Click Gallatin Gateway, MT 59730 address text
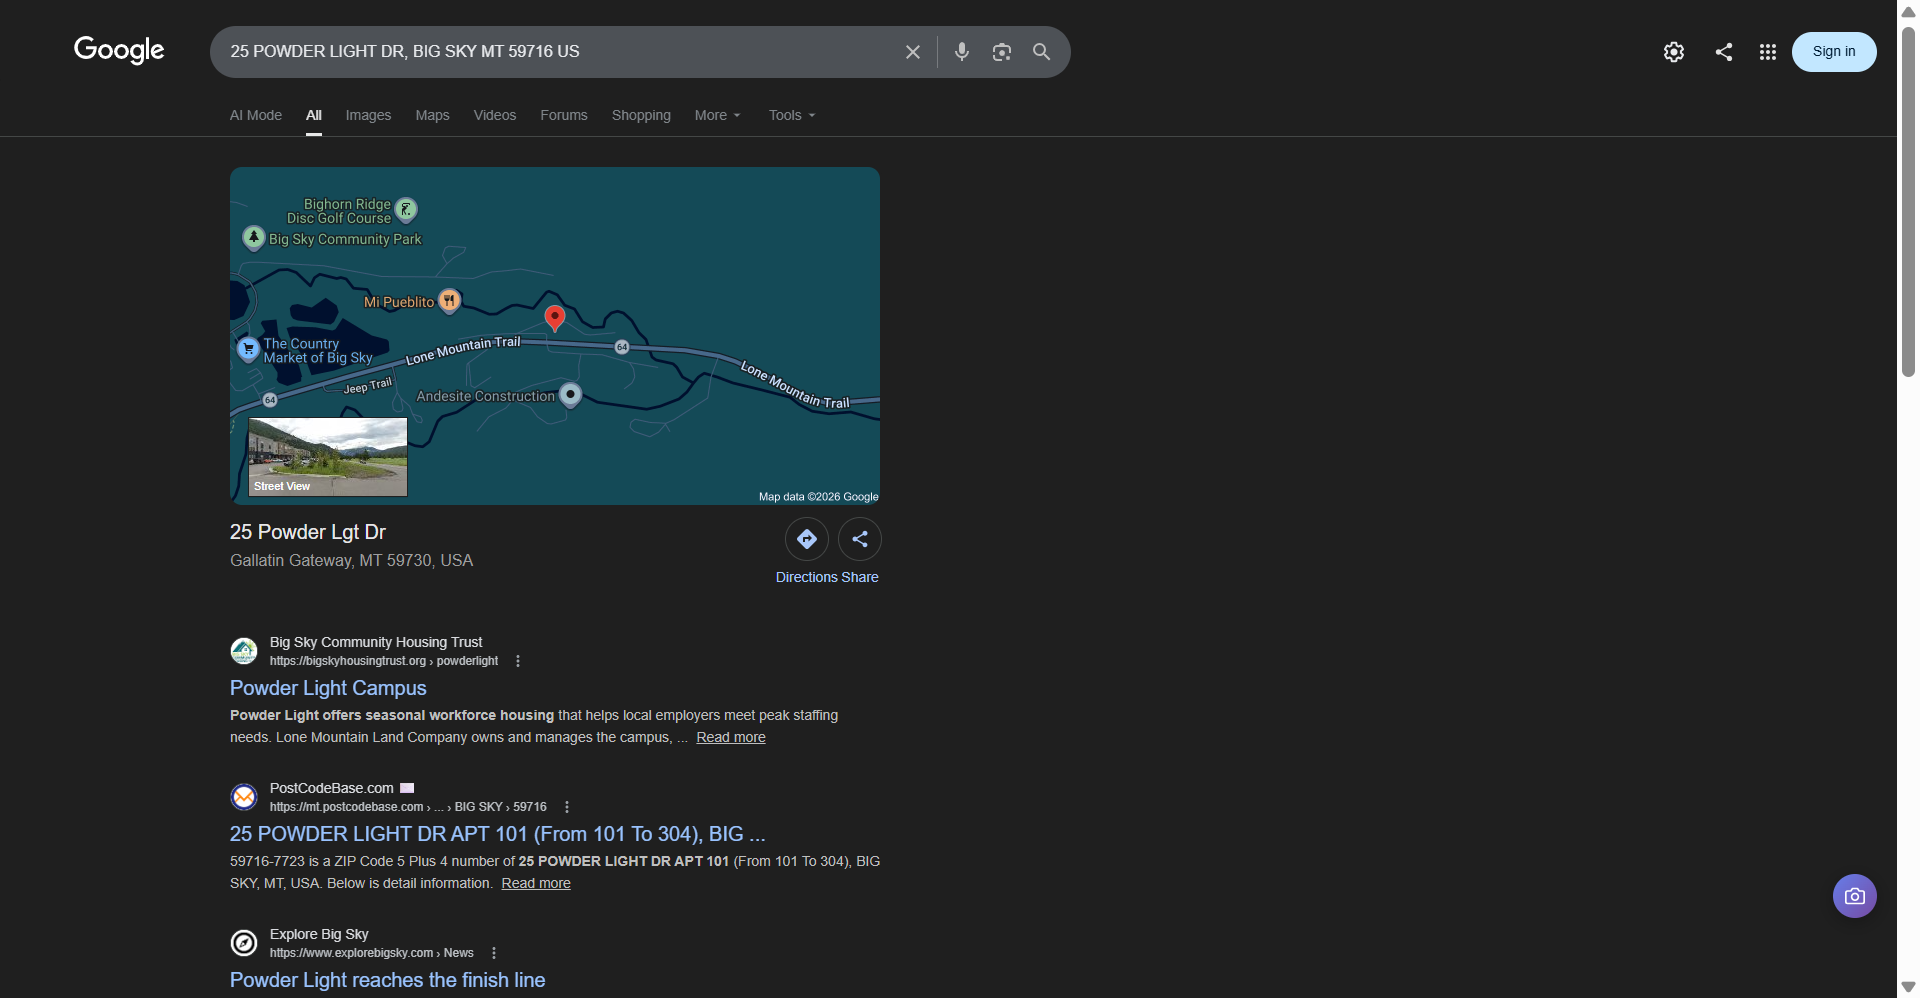This screenshot has width=1920, height=998. click(x=351, y=560)
